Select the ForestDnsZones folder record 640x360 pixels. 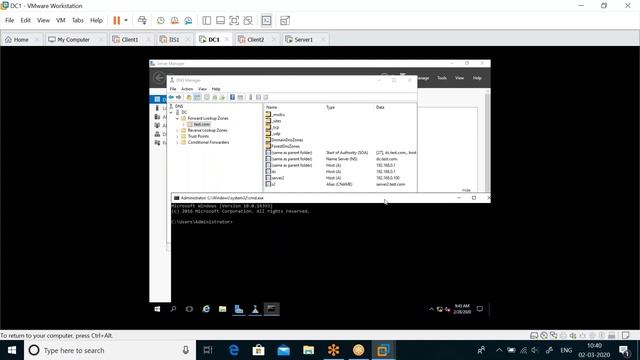[x=285, y=146]
